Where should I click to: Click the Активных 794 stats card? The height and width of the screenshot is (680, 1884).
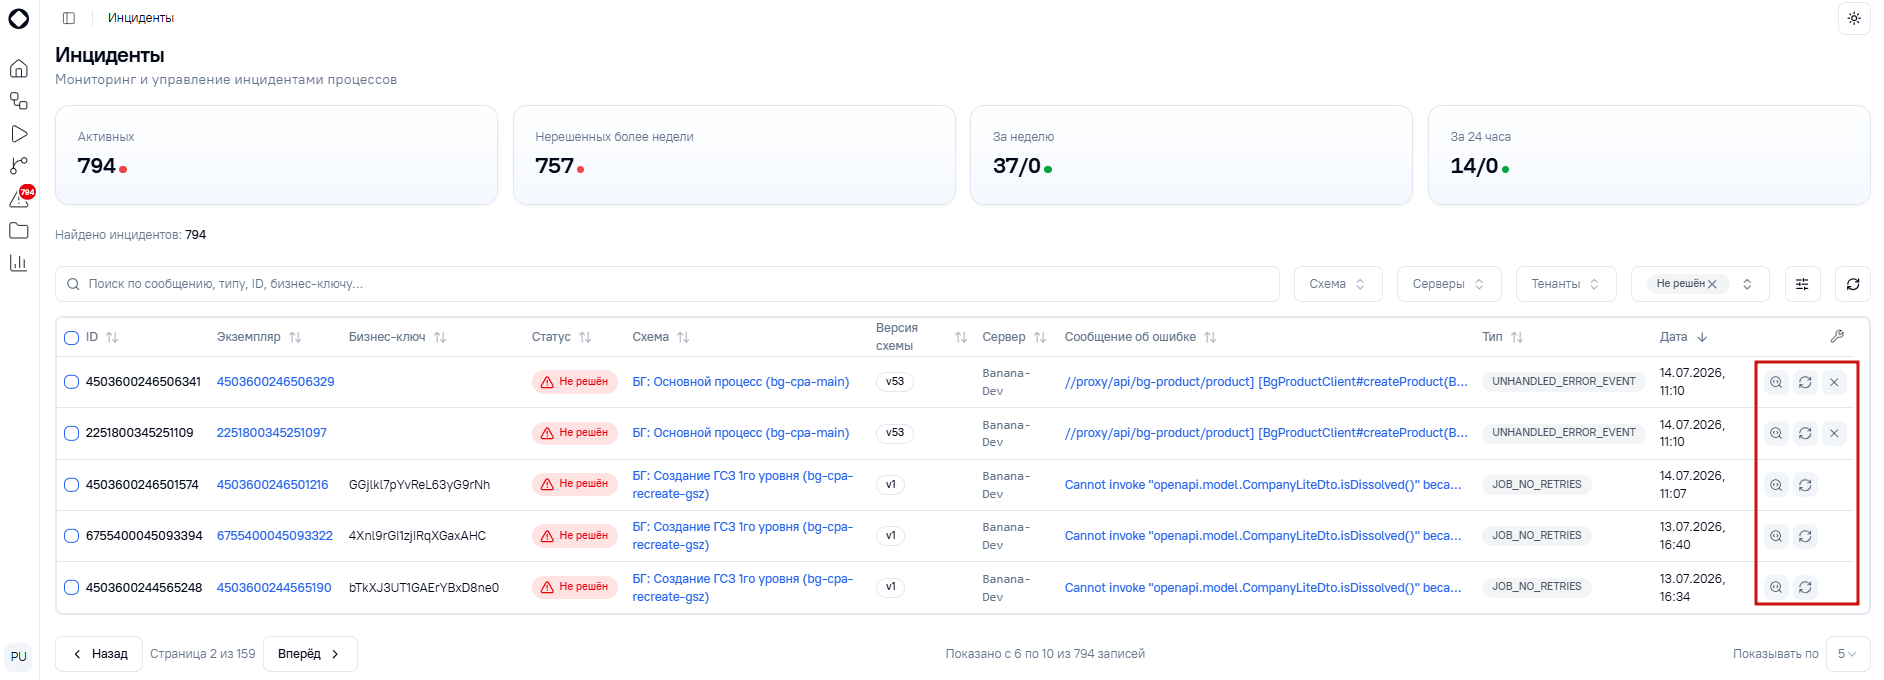(276, 155)
